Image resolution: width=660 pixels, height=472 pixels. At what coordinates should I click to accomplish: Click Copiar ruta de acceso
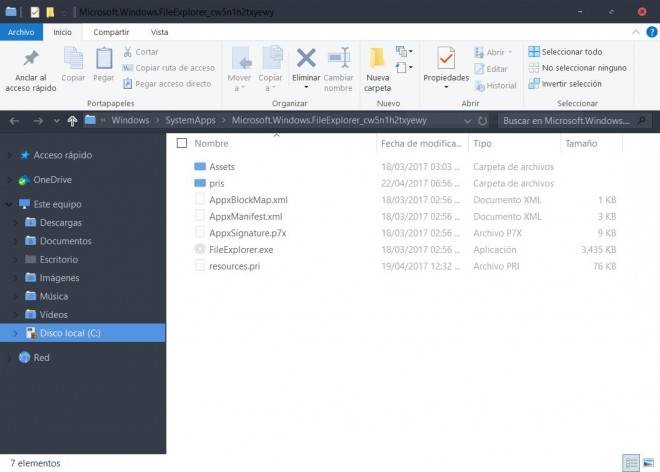click(168, 68)
